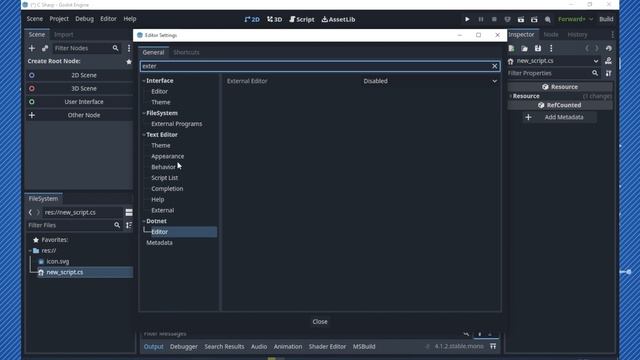
Task: Select External Programs in settings tree
Action: [177, 124]
